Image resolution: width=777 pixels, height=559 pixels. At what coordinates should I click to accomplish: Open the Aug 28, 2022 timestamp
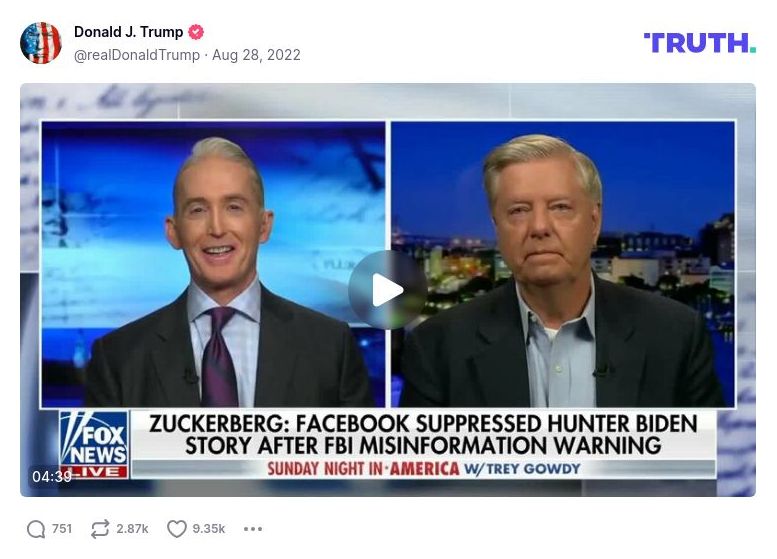(x=256, y=55)
